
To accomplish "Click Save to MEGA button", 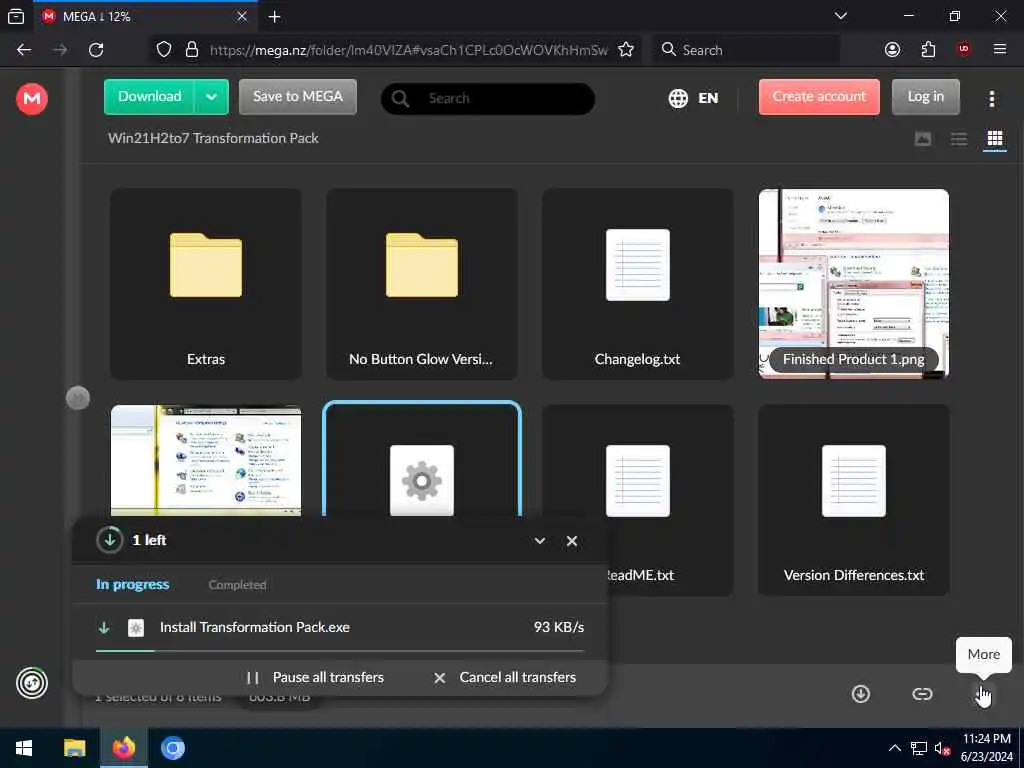I will [298, 97].
